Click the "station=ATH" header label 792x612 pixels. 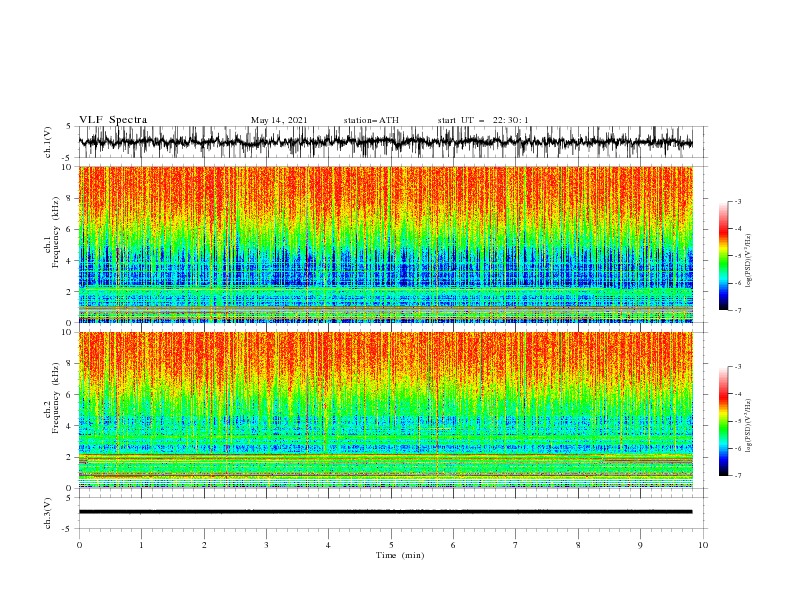(371, 120)
